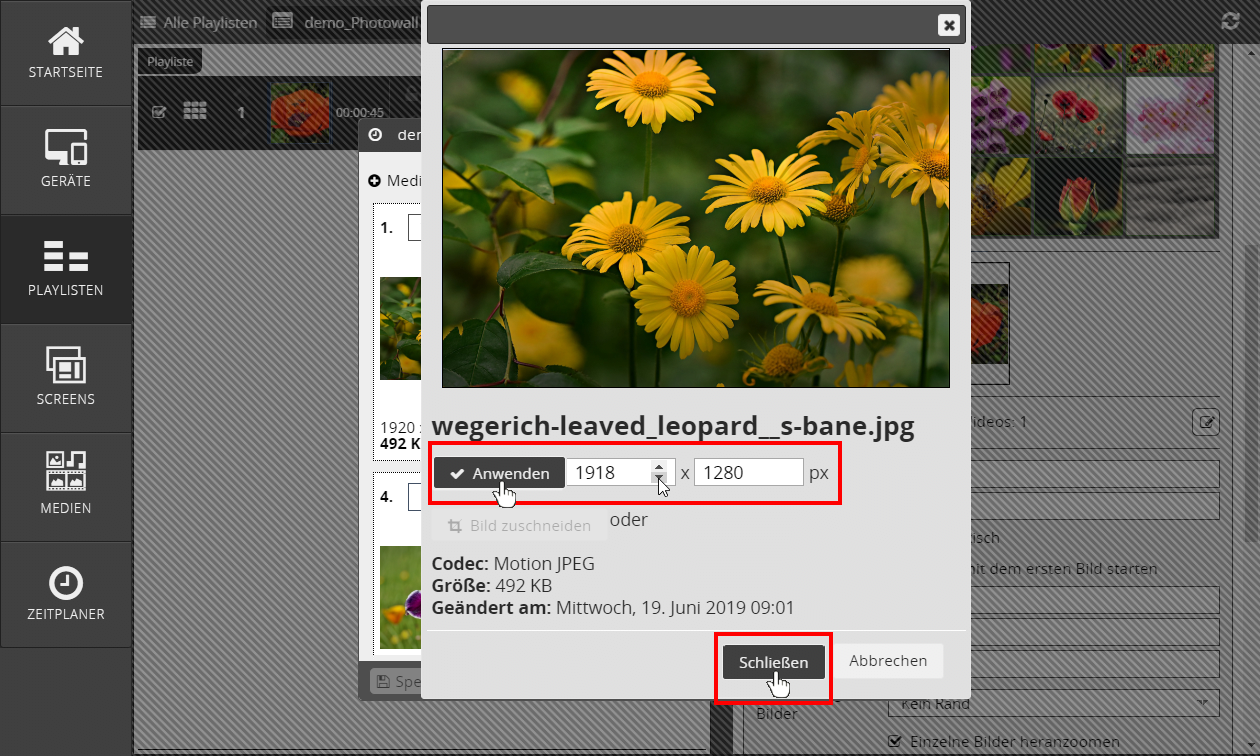The width and height of the screenshot is (1260, 756).
Task: Open the Screens section
Action: [x=66, y=378]
